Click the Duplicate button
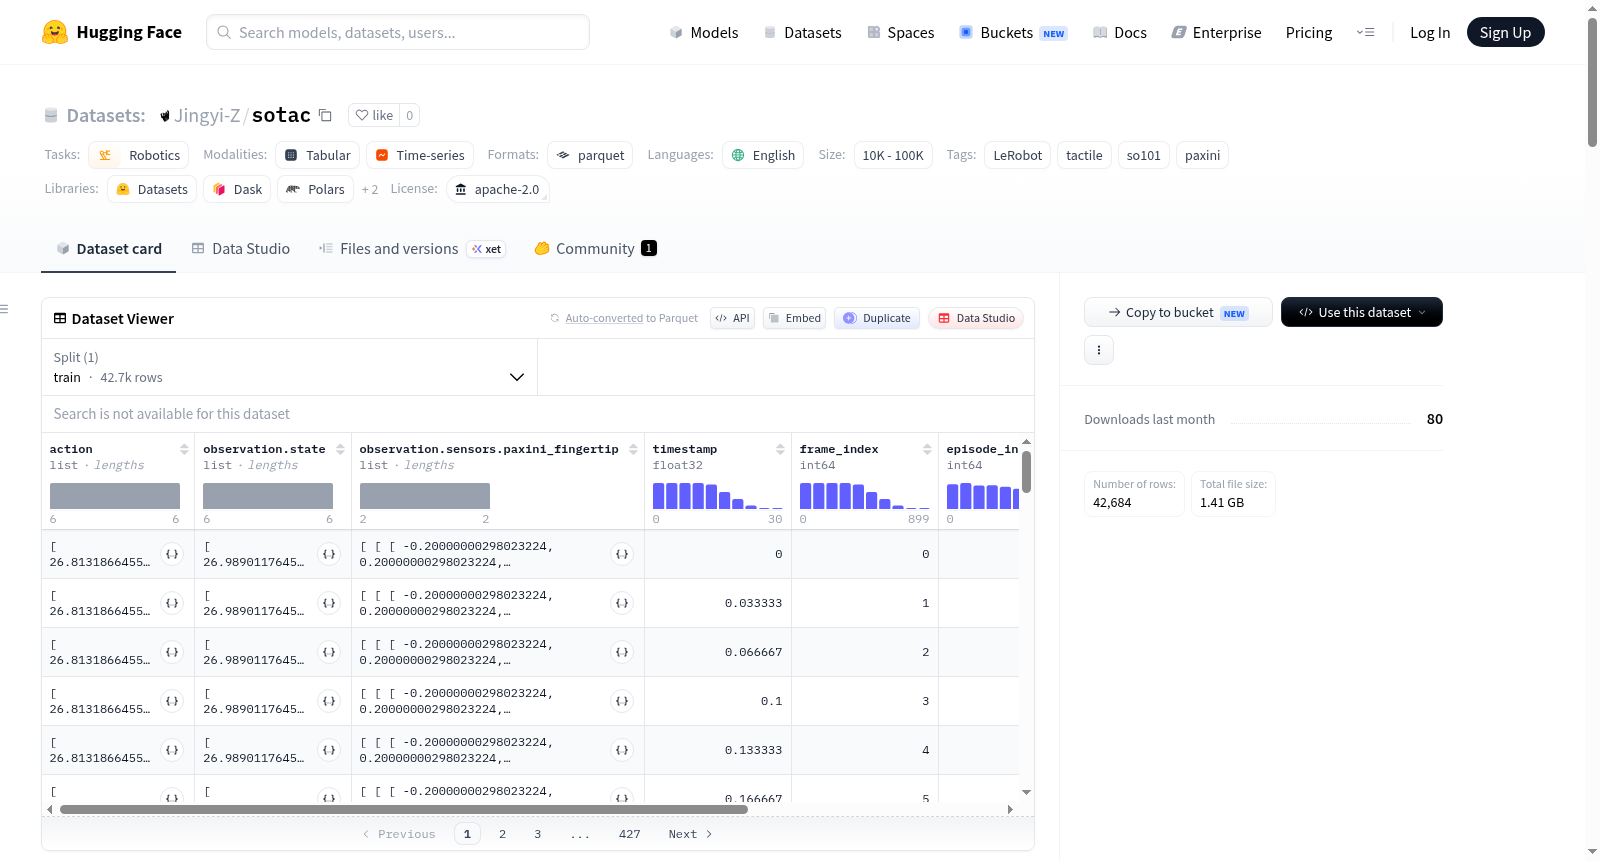The width and height of the screenshot is (1600, 861). [x=877, y=318]
